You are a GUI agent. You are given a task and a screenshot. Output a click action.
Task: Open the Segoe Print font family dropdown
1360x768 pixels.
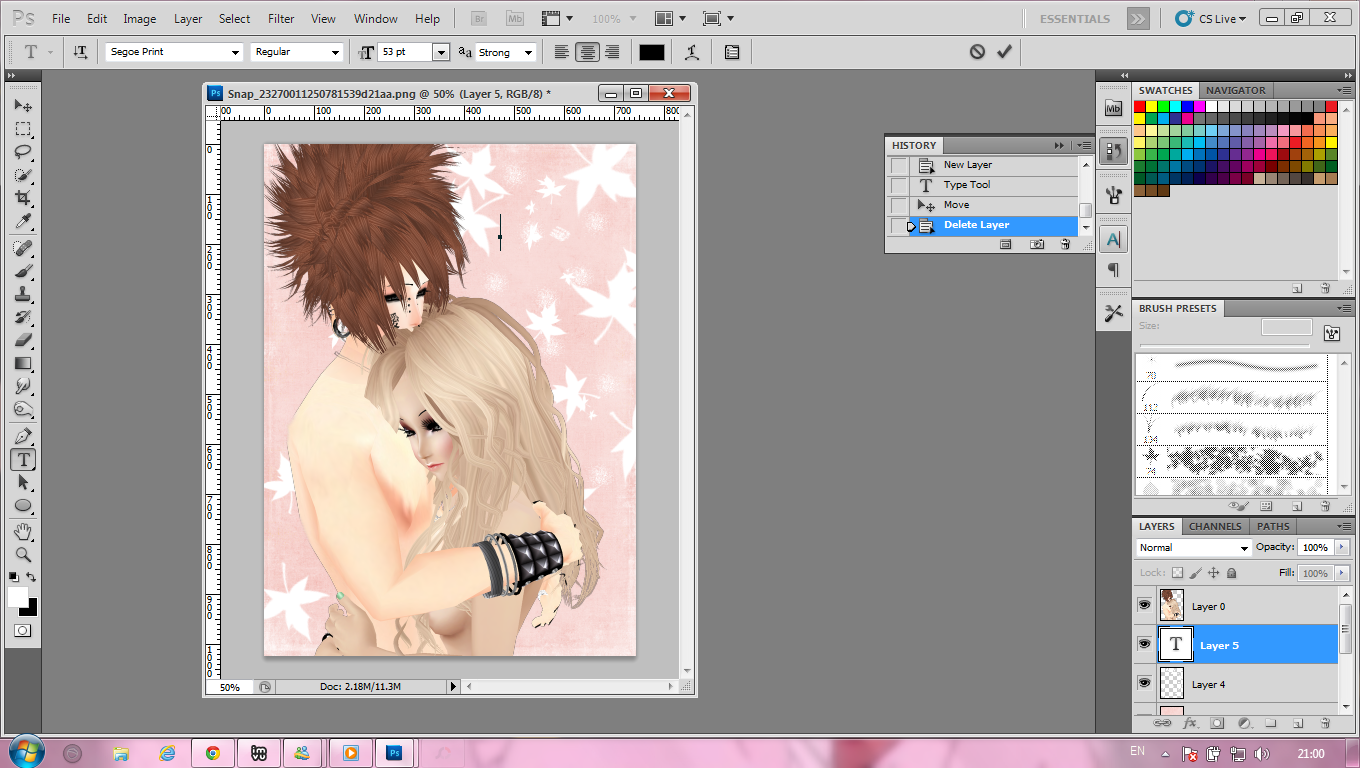click(x=235, y=53)
